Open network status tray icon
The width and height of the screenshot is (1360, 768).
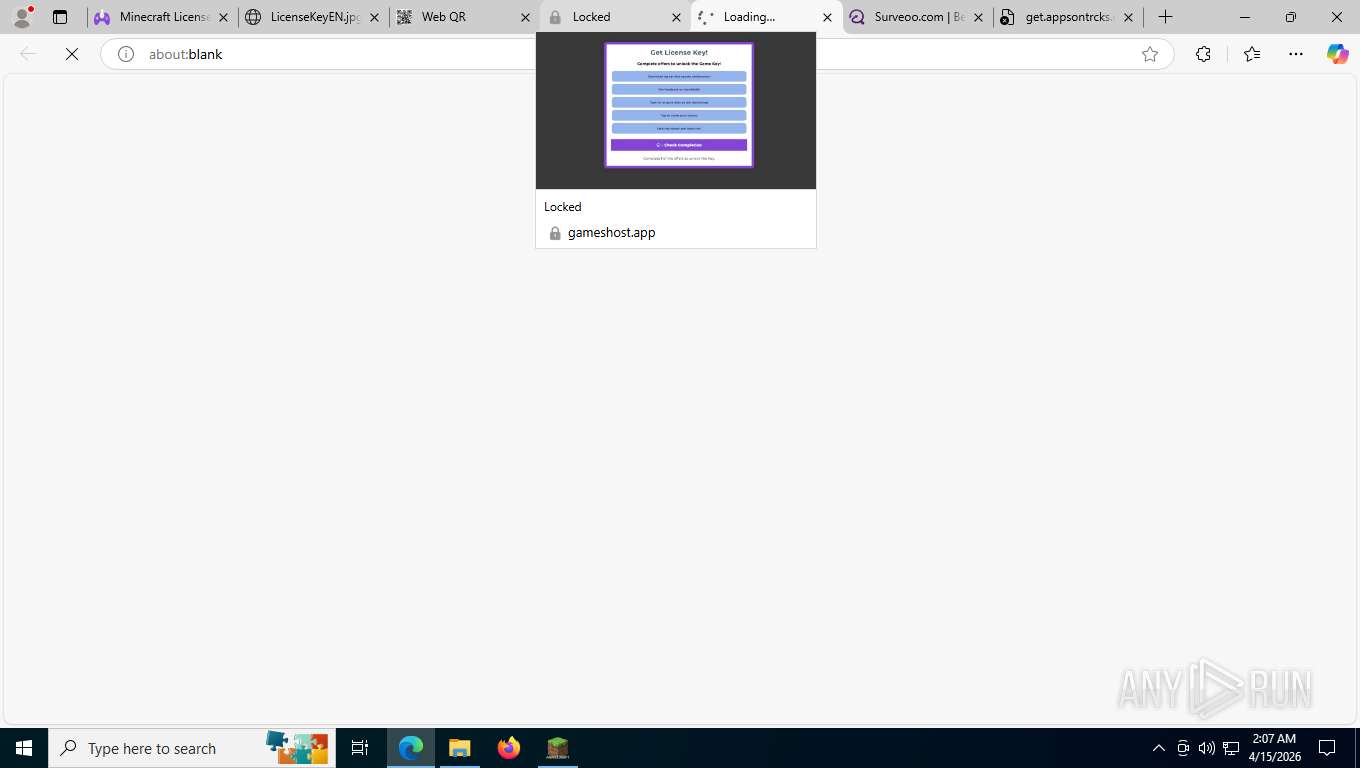tap(1231, 748)
